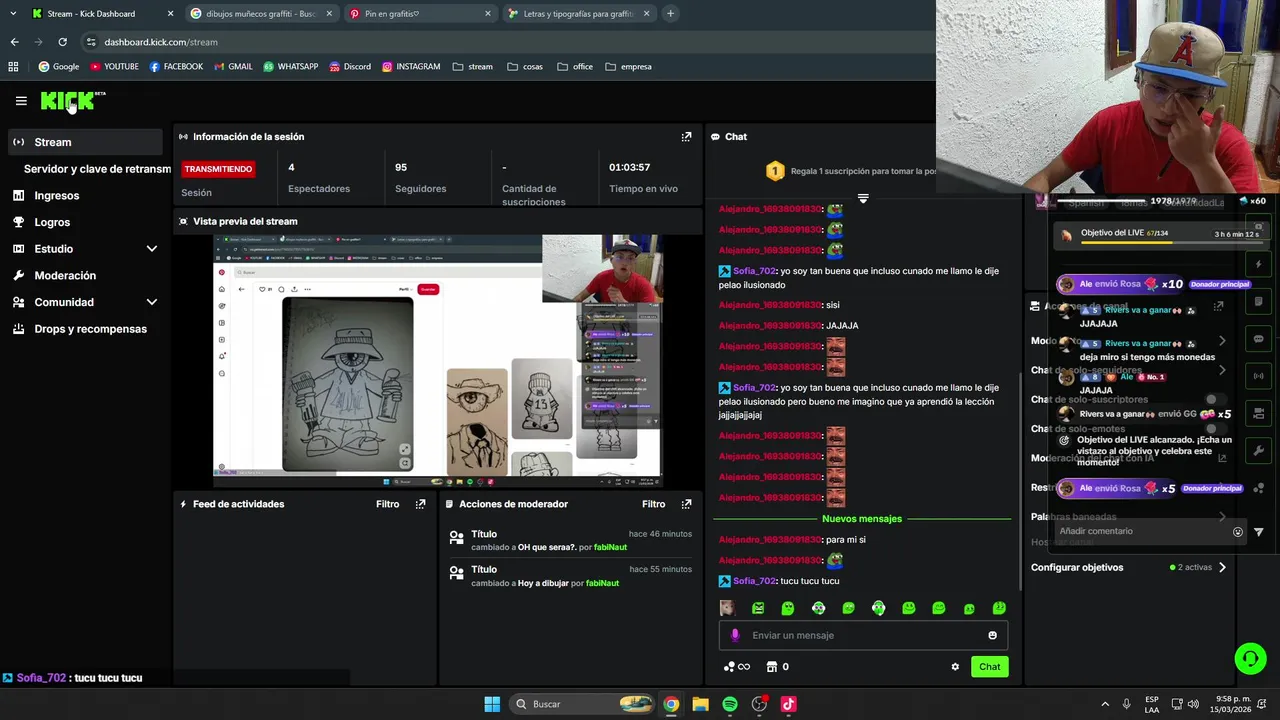Image resolution: width=1280 pixels, height=720 pixels.
Task: Go back in browser history
Action: click(14, 42)
